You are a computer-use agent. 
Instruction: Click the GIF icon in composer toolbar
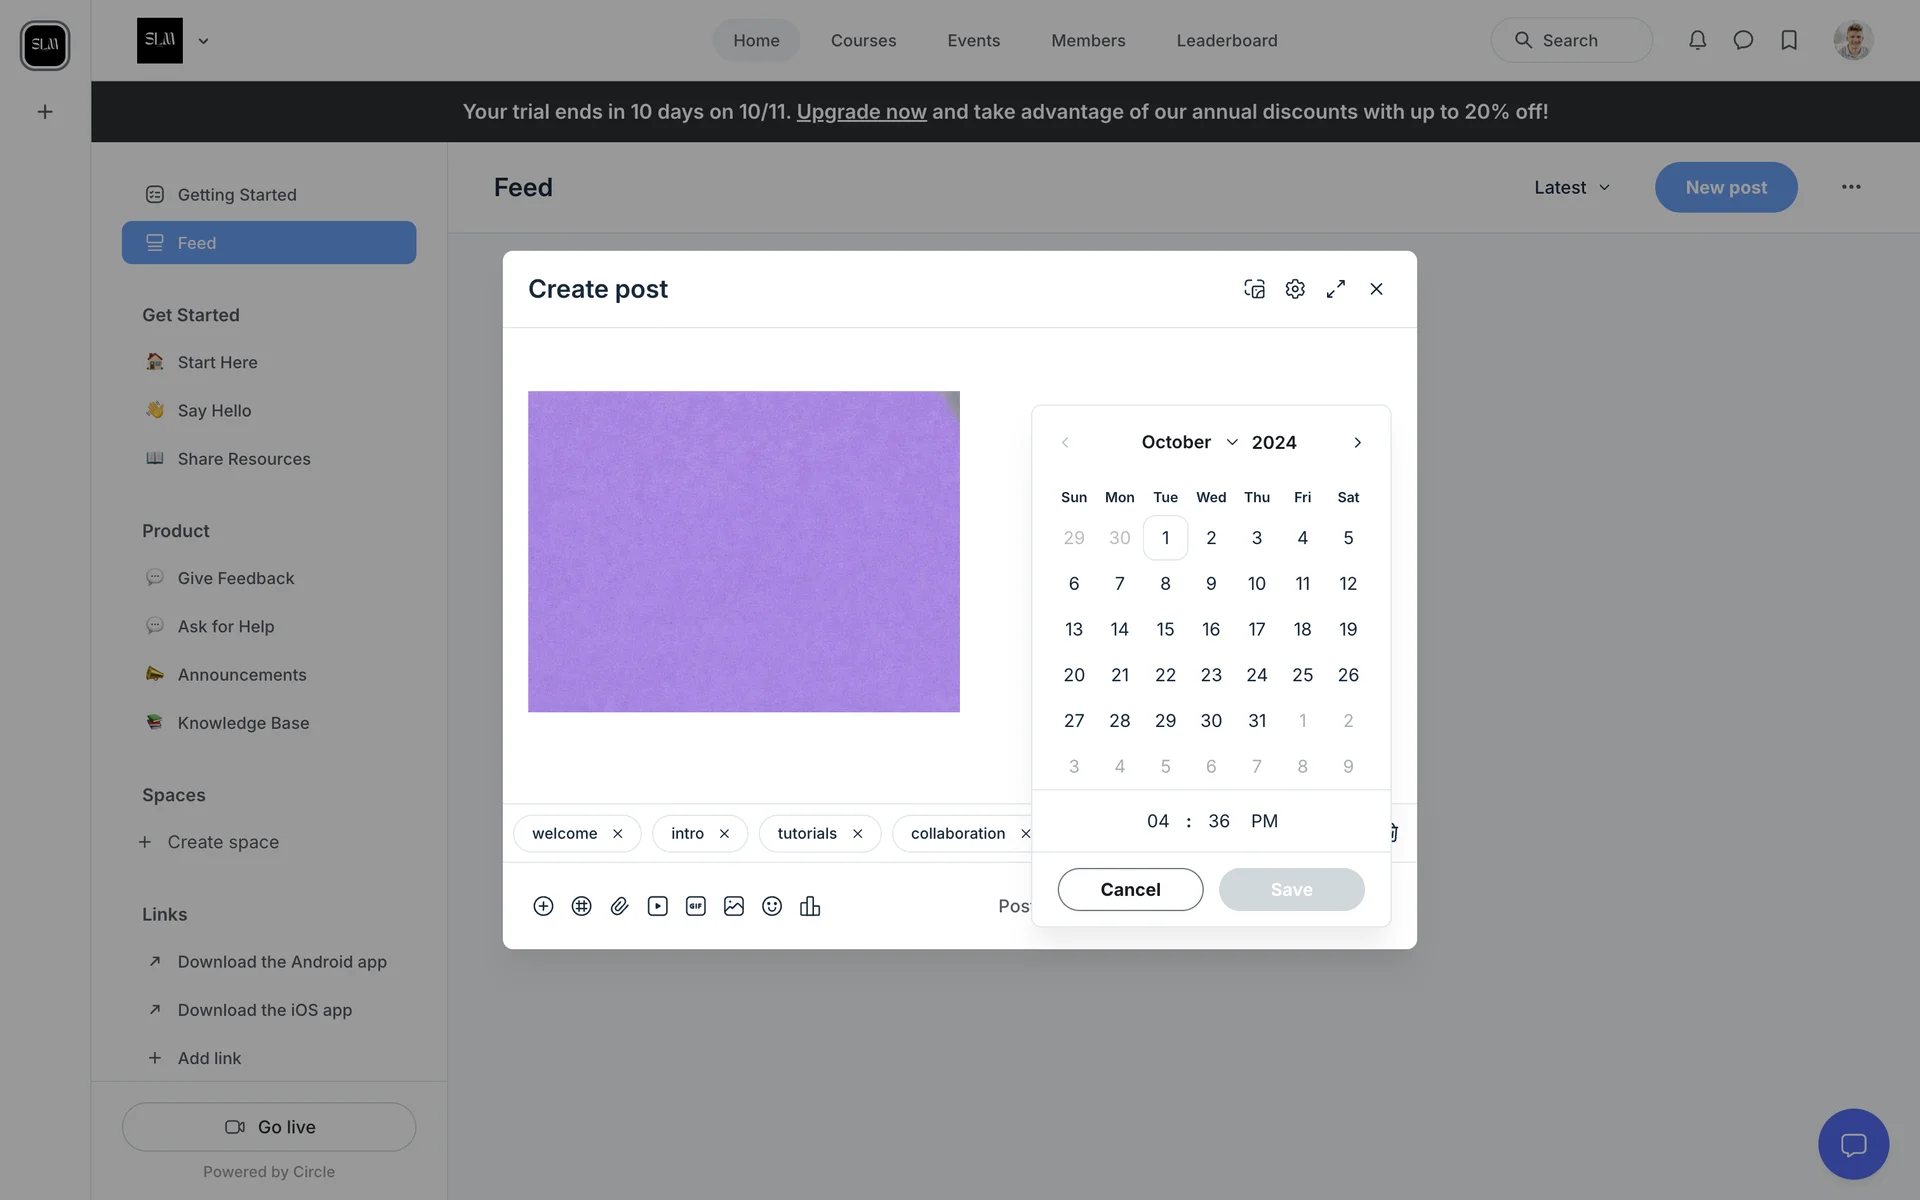pos(696,906)
